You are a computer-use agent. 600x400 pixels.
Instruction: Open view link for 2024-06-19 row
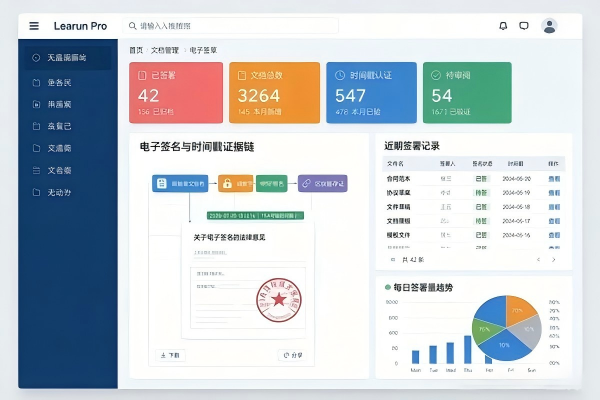coord(554,193)
